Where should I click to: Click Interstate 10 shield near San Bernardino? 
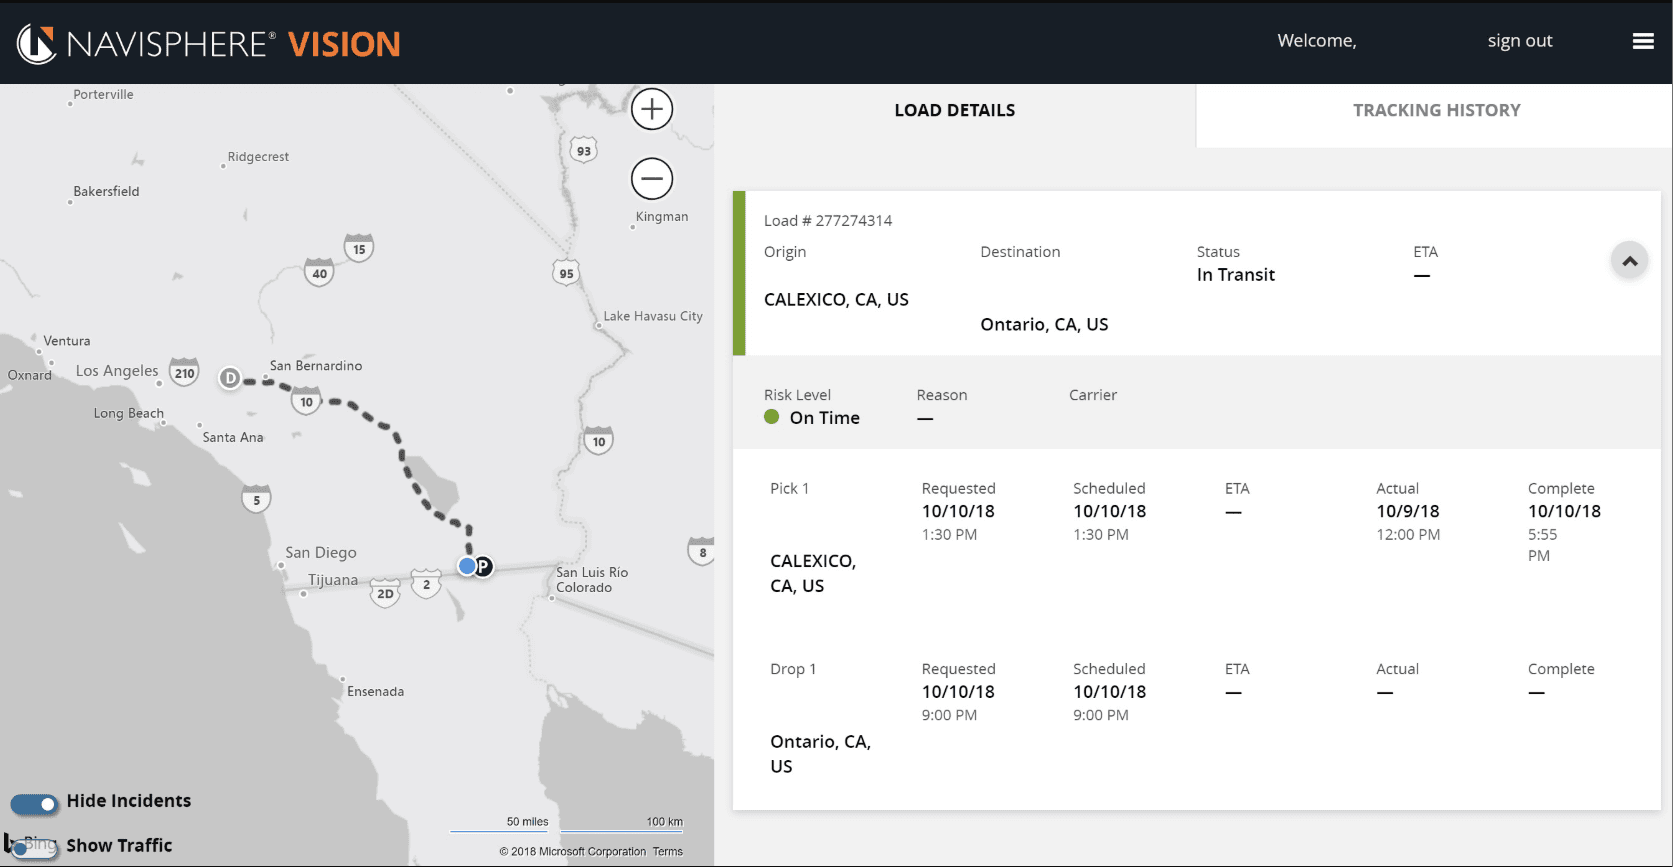[306, 402]
